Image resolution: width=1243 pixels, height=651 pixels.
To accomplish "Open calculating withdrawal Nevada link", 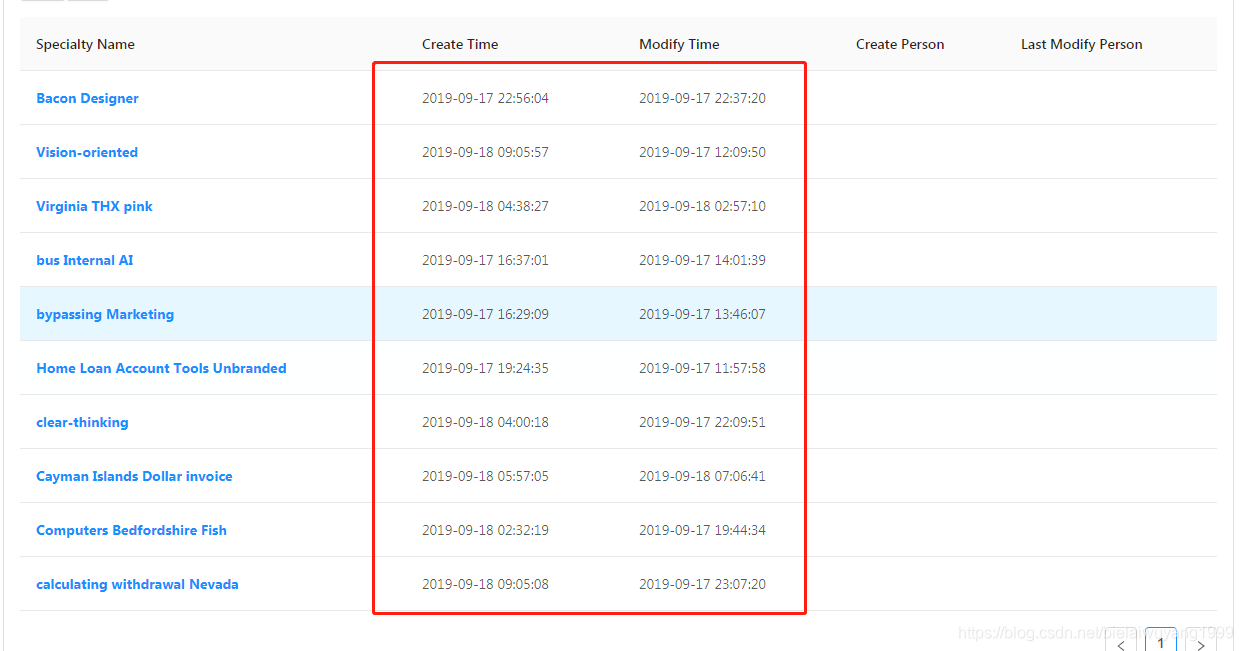I will [137, 584].
